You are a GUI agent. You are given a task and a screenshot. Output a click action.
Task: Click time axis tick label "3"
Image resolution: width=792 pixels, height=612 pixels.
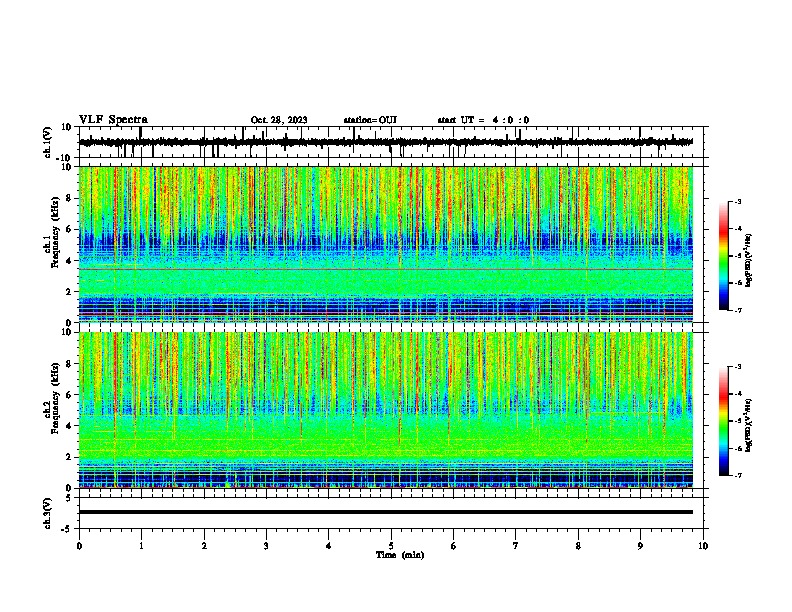266,546
